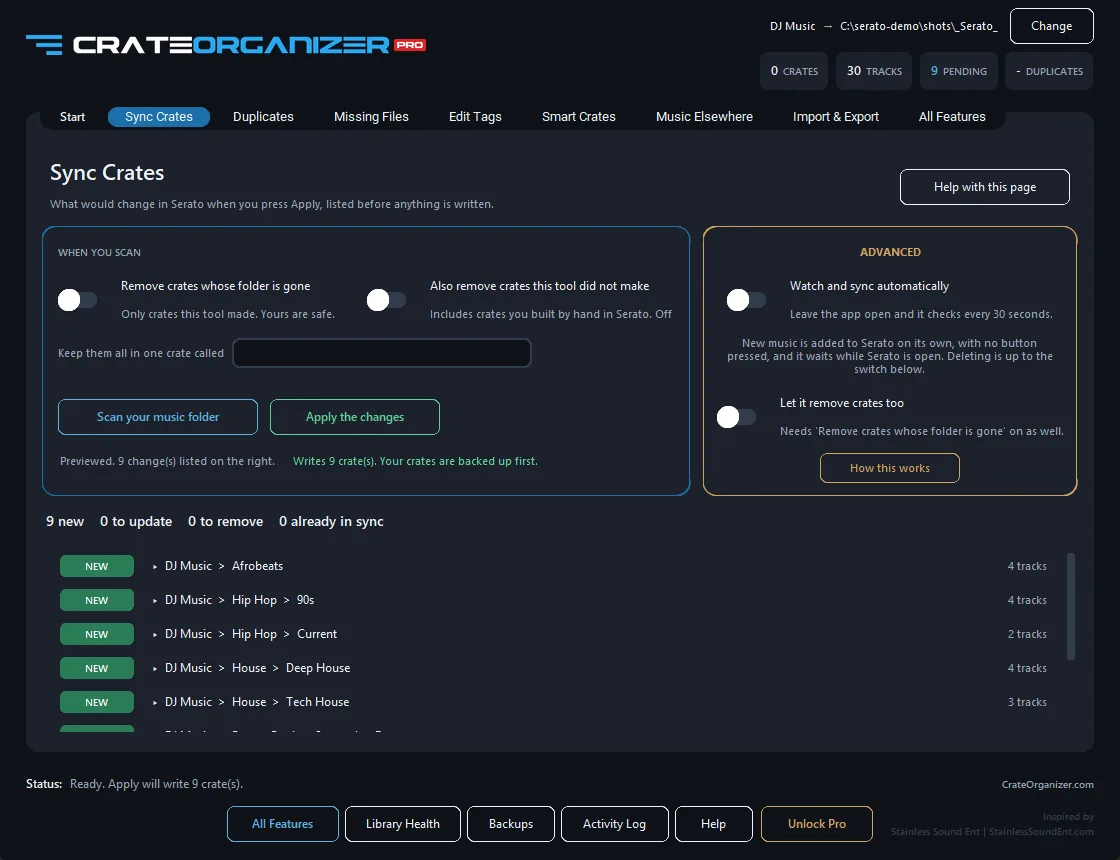This screenshot has height=860, width=1120.
Task: Click the 'Deep House' crate name text
Action: (x=318, y=669)
